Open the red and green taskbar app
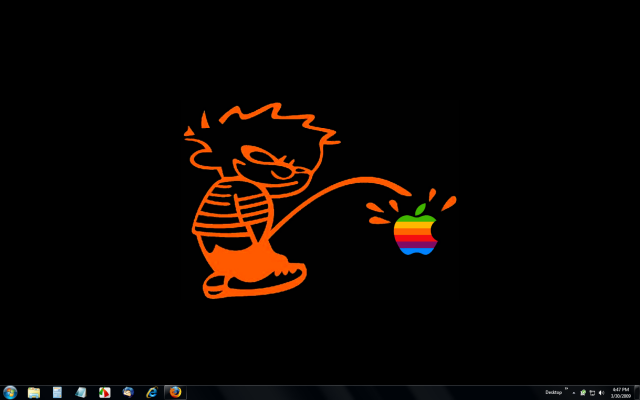 click(x=104, y=393)
